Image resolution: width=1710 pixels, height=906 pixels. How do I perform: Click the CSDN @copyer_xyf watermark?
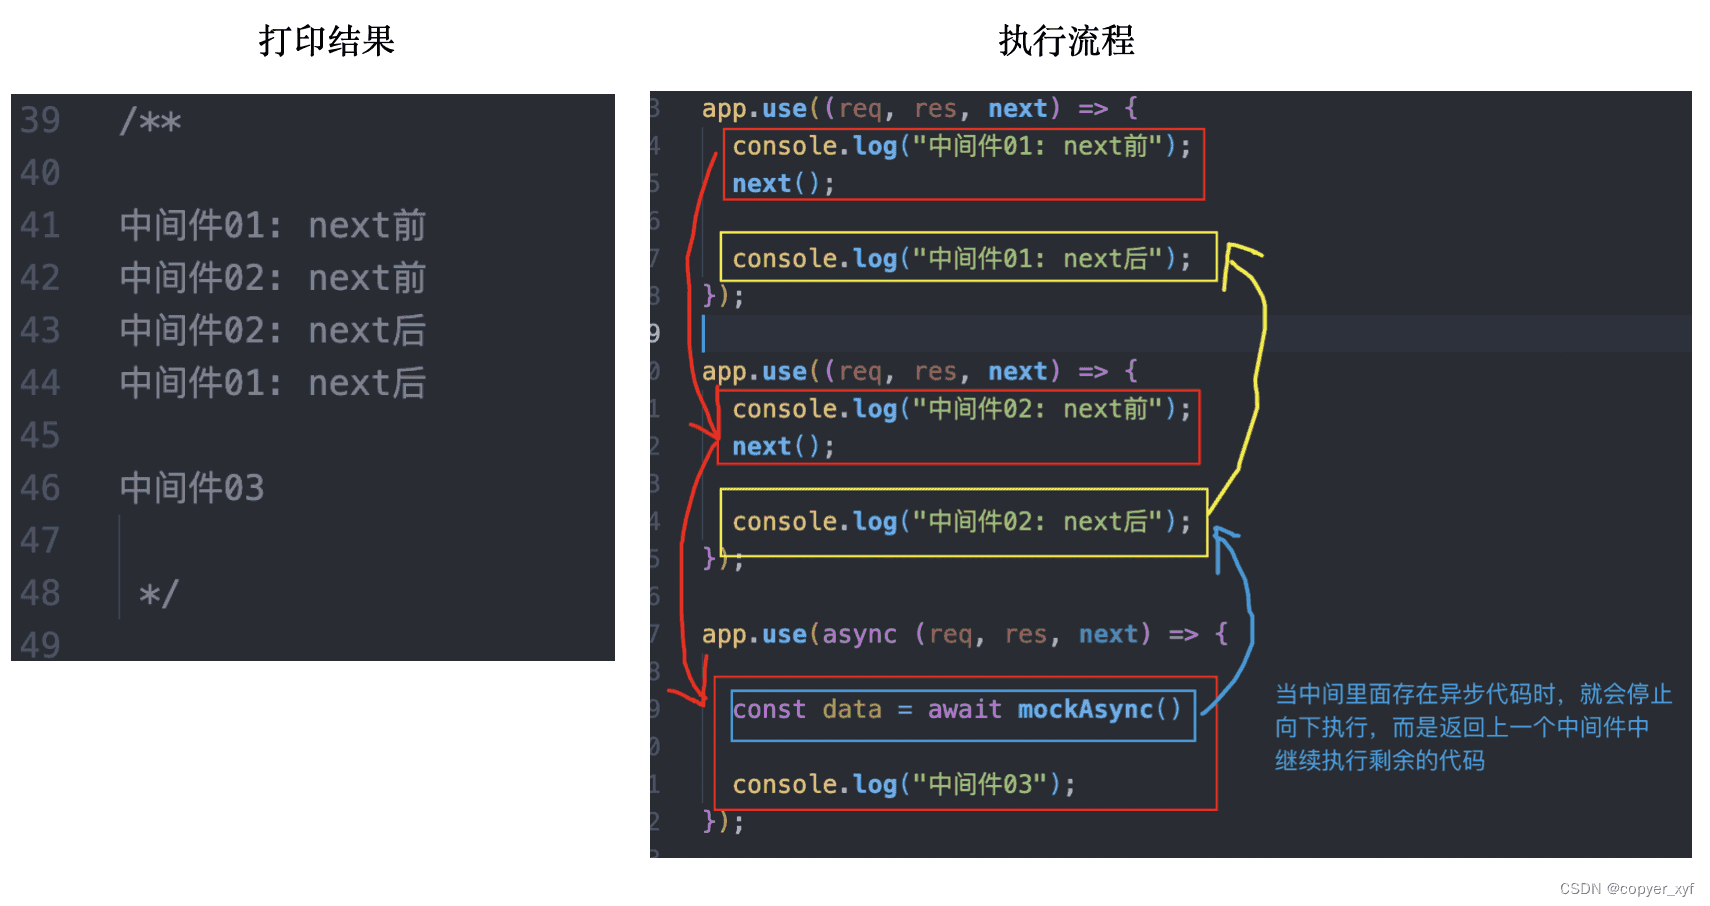1626,889
